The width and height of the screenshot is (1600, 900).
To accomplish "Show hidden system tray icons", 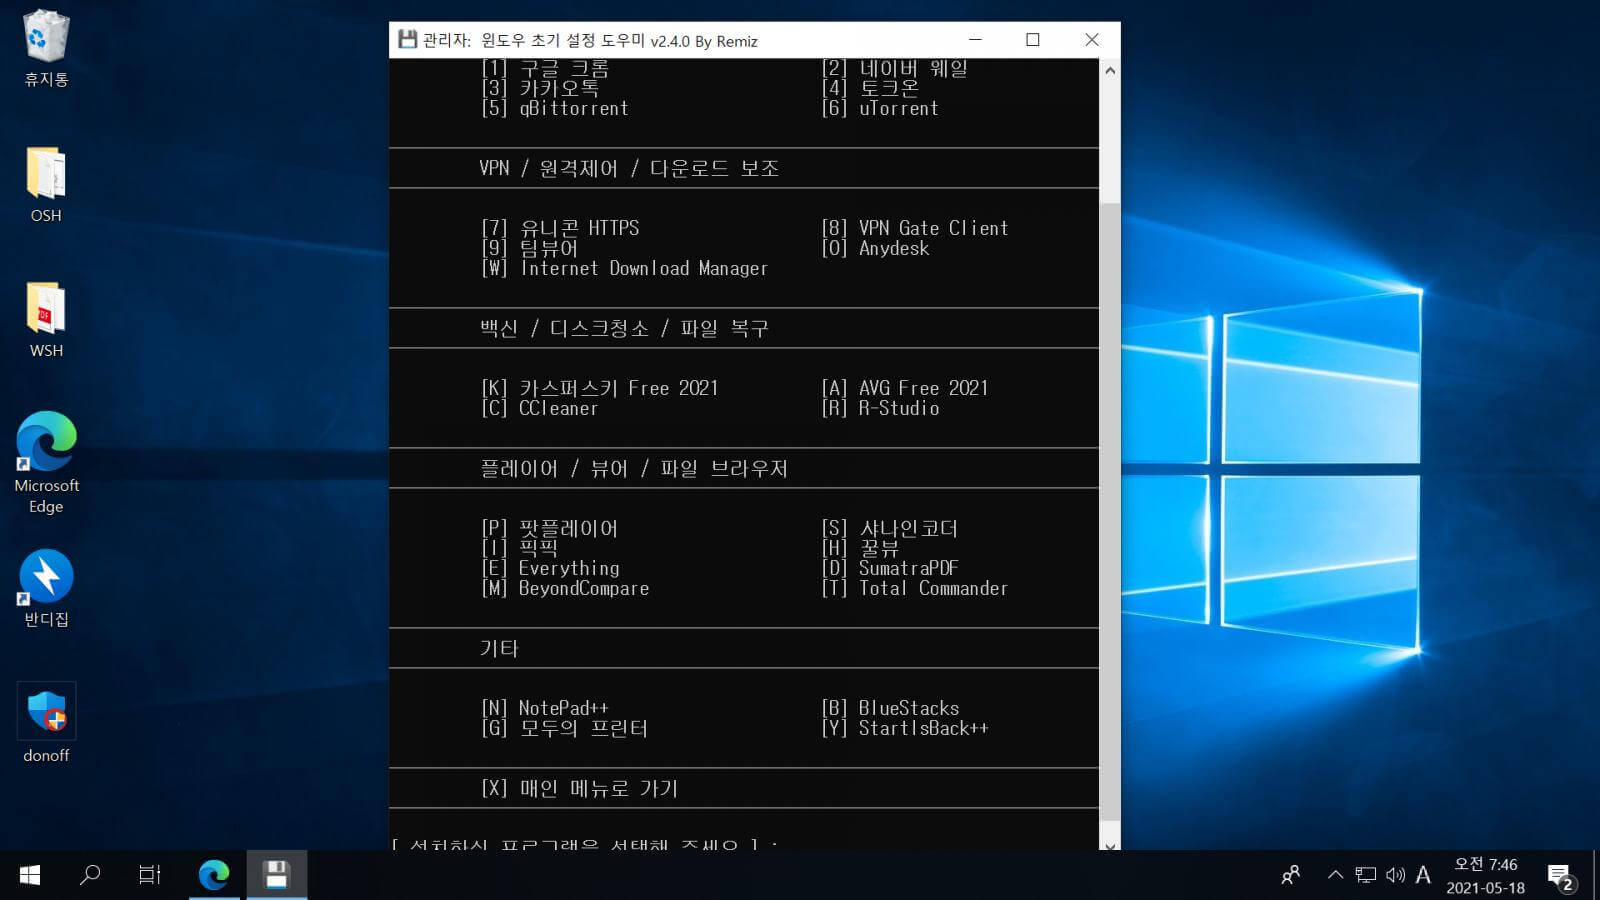I will click(x=1335, y=875).
